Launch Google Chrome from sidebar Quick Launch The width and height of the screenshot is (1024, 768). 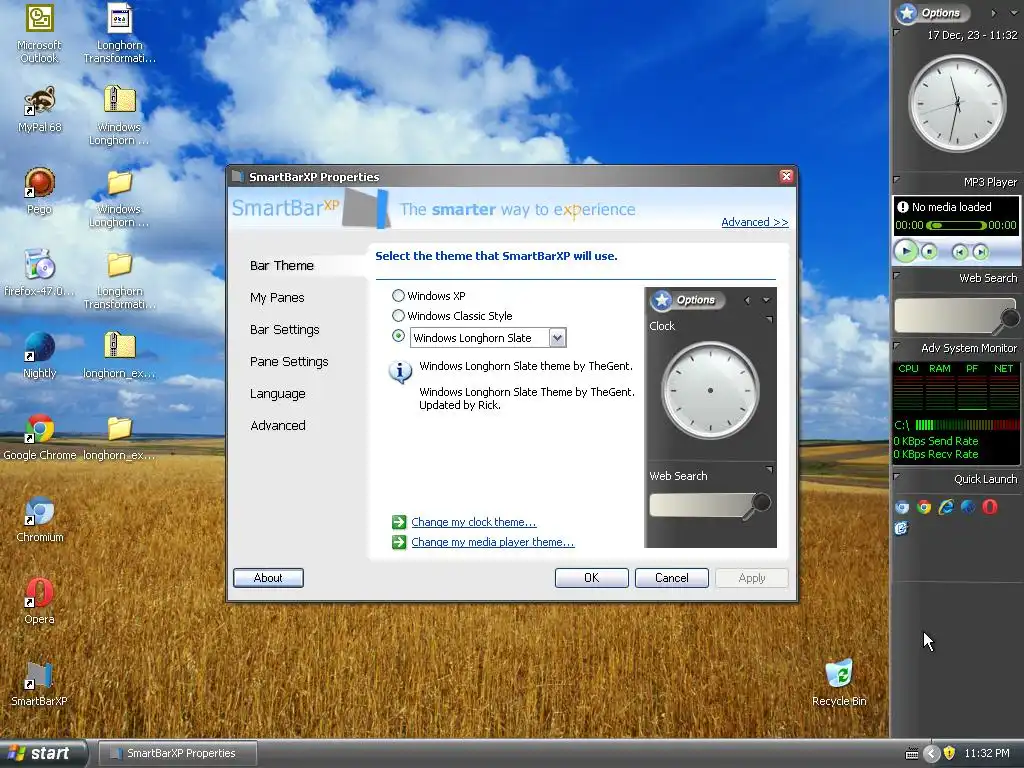[924, 507]
